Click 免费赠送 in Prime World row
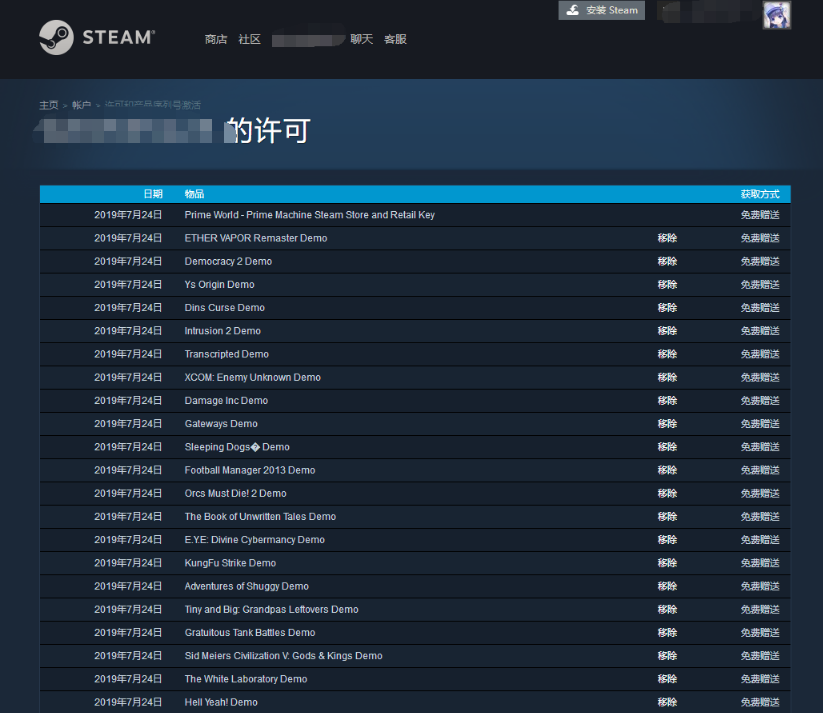 click(760, 215)
